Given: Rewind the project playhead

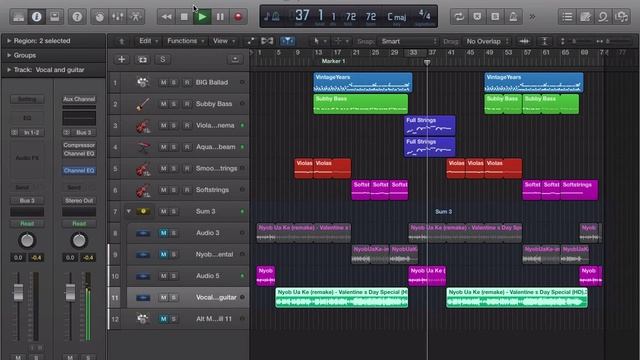Looking at the screenshot, I should coord(166,17).
